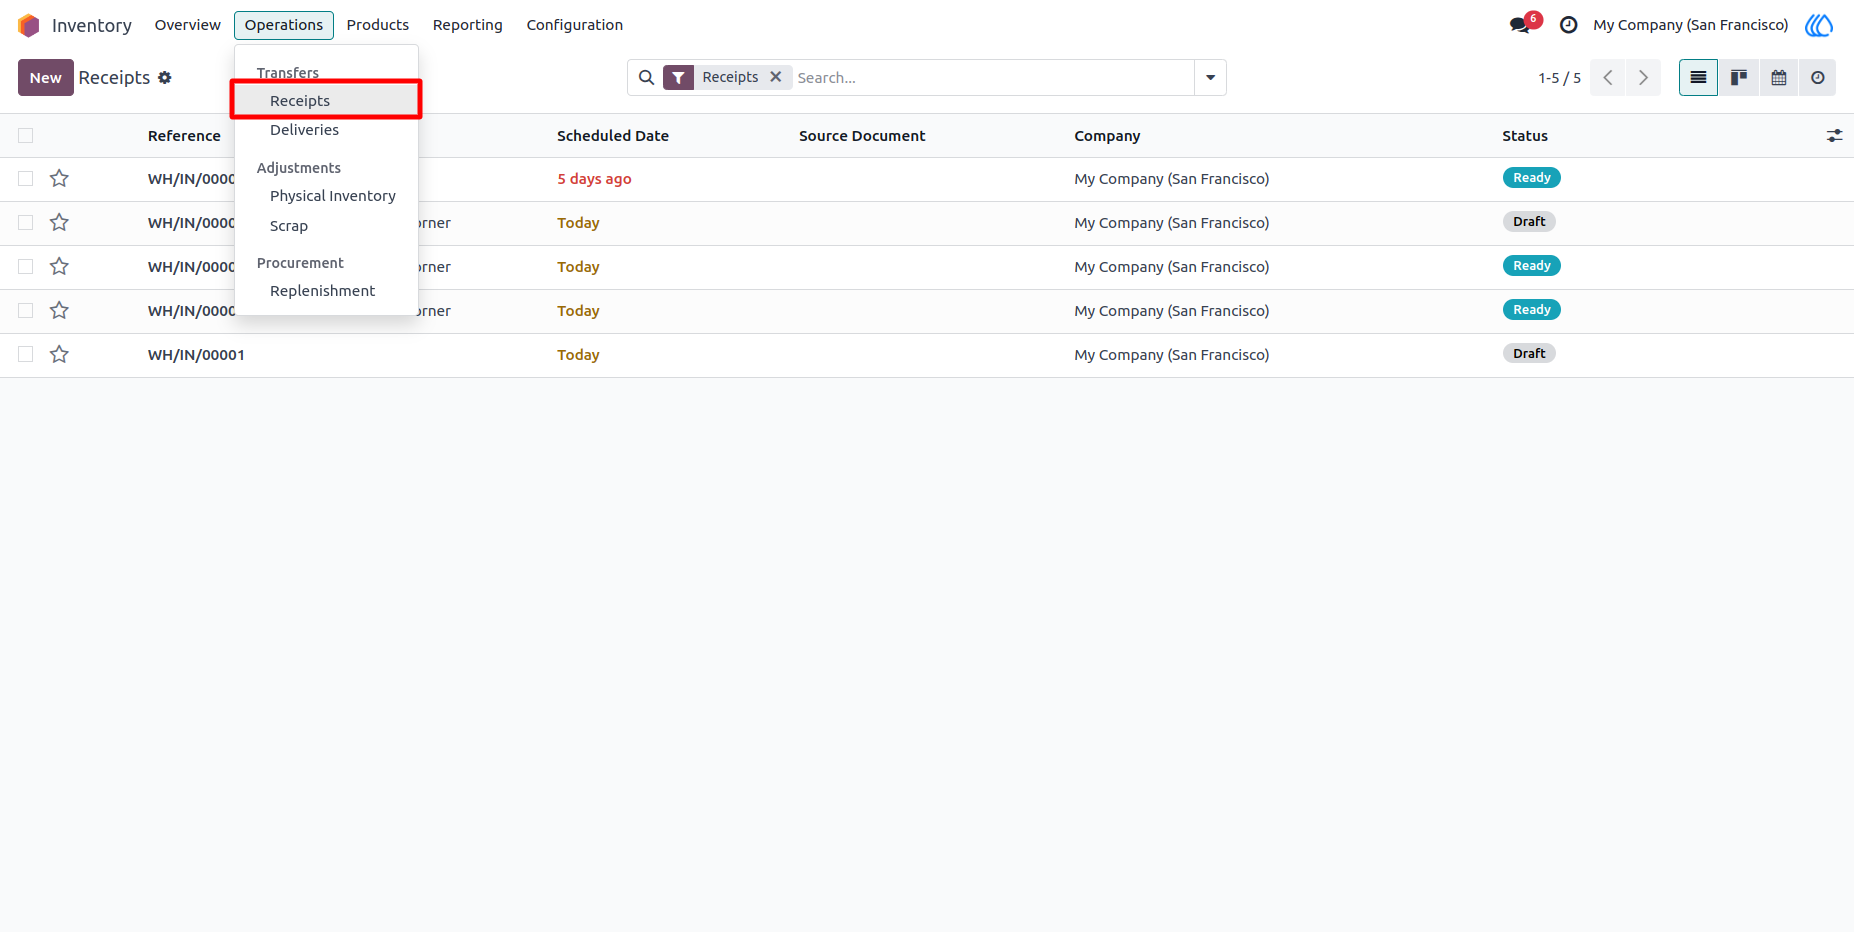Open receipt WH/IN/00001
The image size is (1854, 932).
pos(196,355)
